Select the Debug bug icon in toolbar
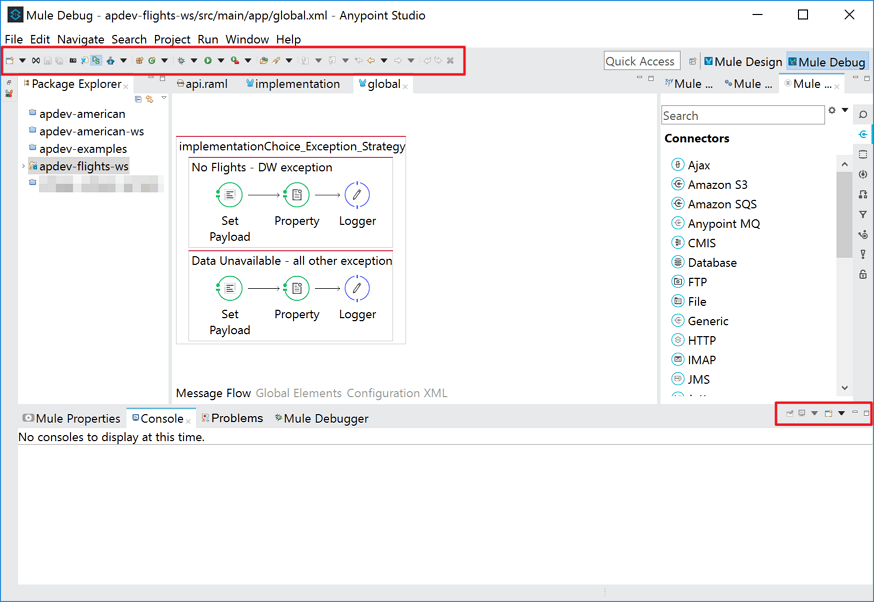The image size is (874, 602). [x=181, y=61]
